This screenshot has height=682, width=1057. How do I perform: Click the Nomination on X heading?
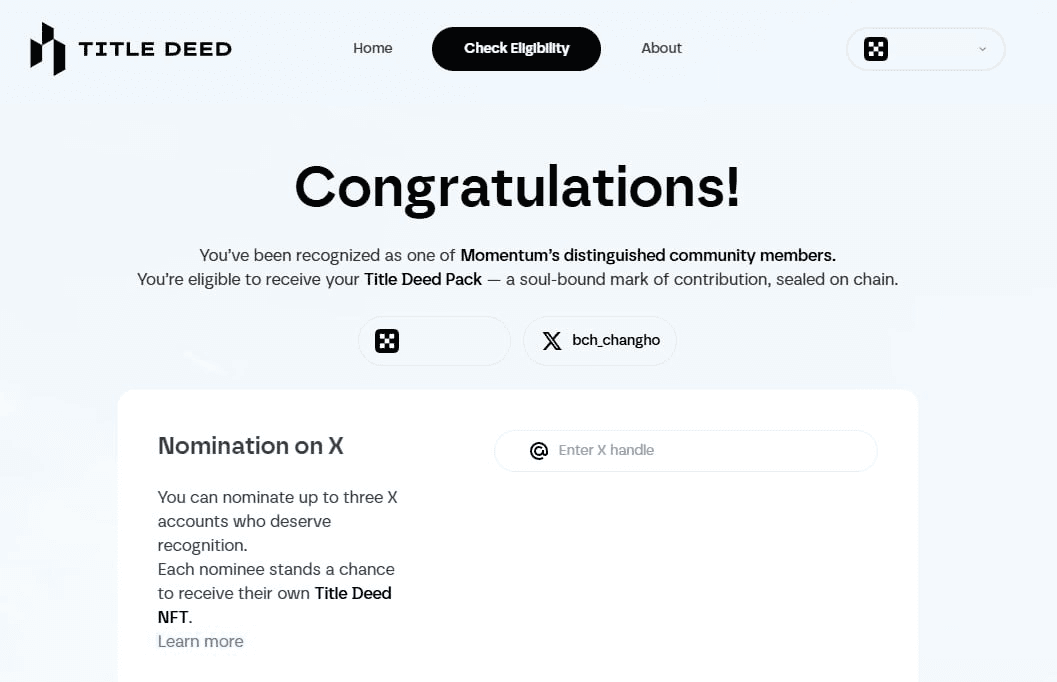[251, 446]
